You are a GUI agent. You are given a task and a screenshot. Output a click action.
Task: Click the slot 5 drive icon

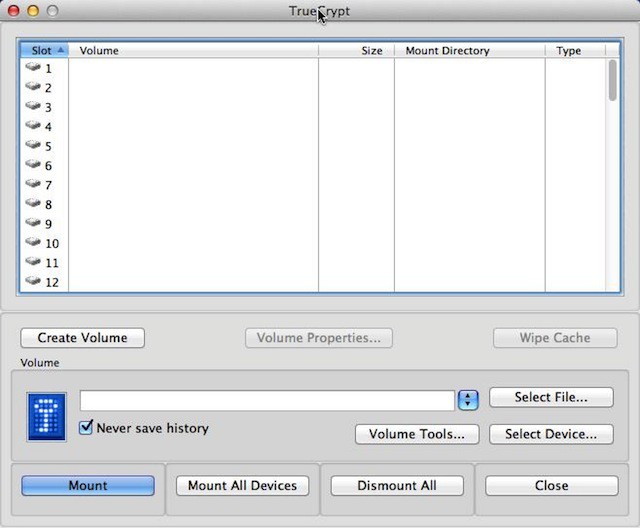click(33, 146)
